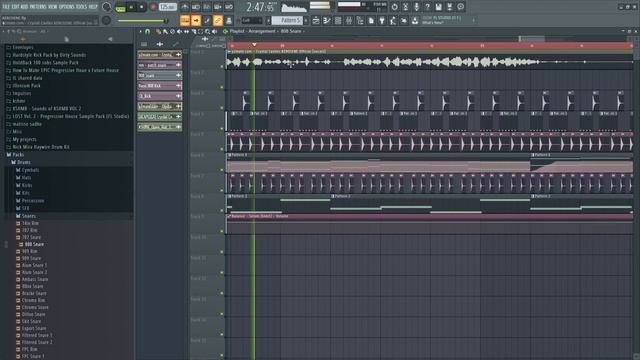The height and width of the screenshot is (360, 640).
Task: Open the Cell snap selector dropdown
Action: click(252, 20)
